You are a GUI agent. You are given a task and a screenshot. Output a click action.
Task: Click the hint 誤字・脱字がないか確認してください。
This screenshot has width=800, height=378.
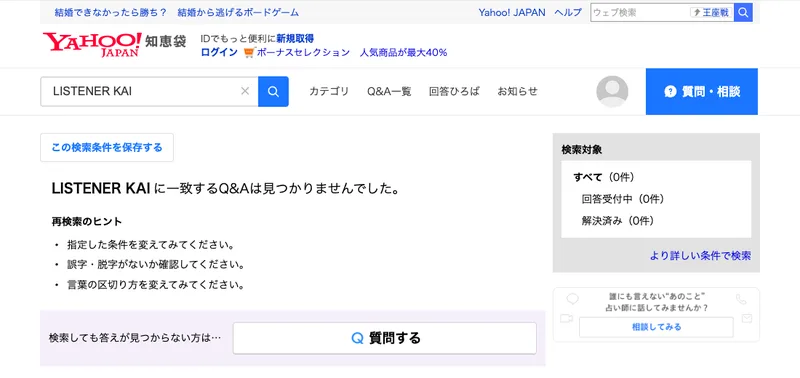156,265
